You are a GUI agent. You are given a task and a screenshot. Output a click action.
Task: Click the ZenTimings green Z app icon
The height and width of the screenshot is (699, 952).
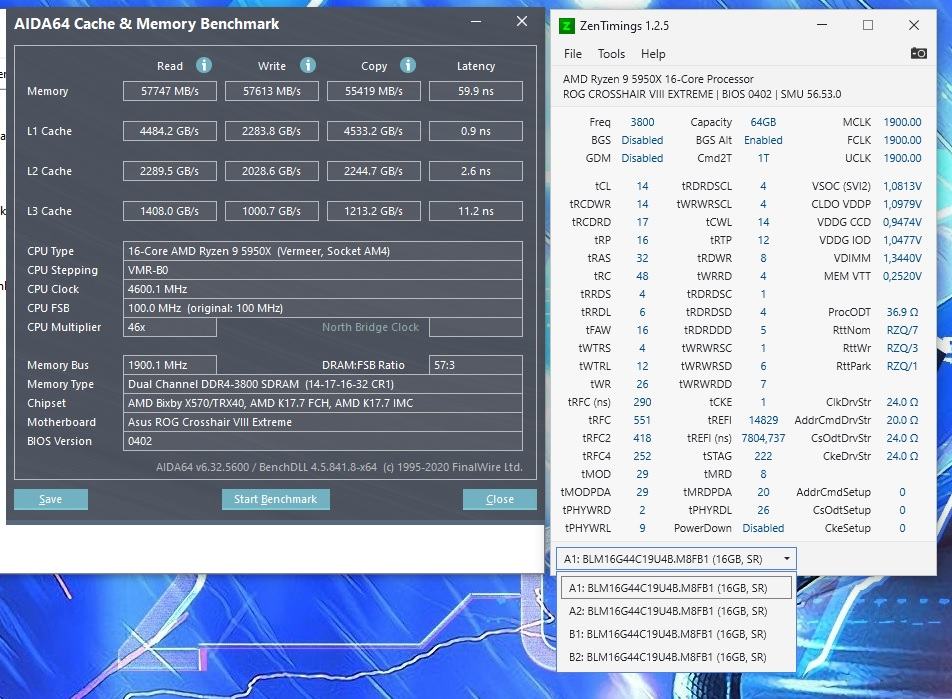click(566, 26)
